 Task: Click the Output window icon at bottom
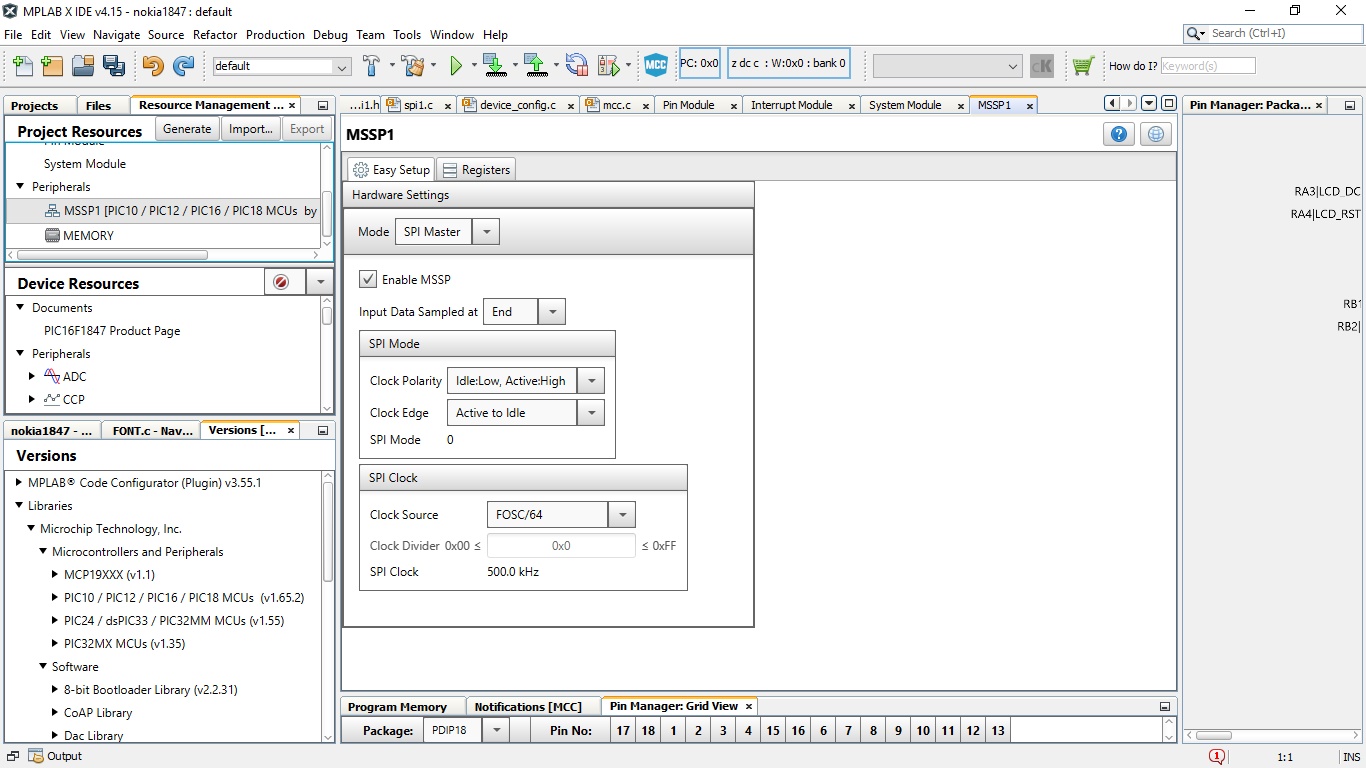36,756
